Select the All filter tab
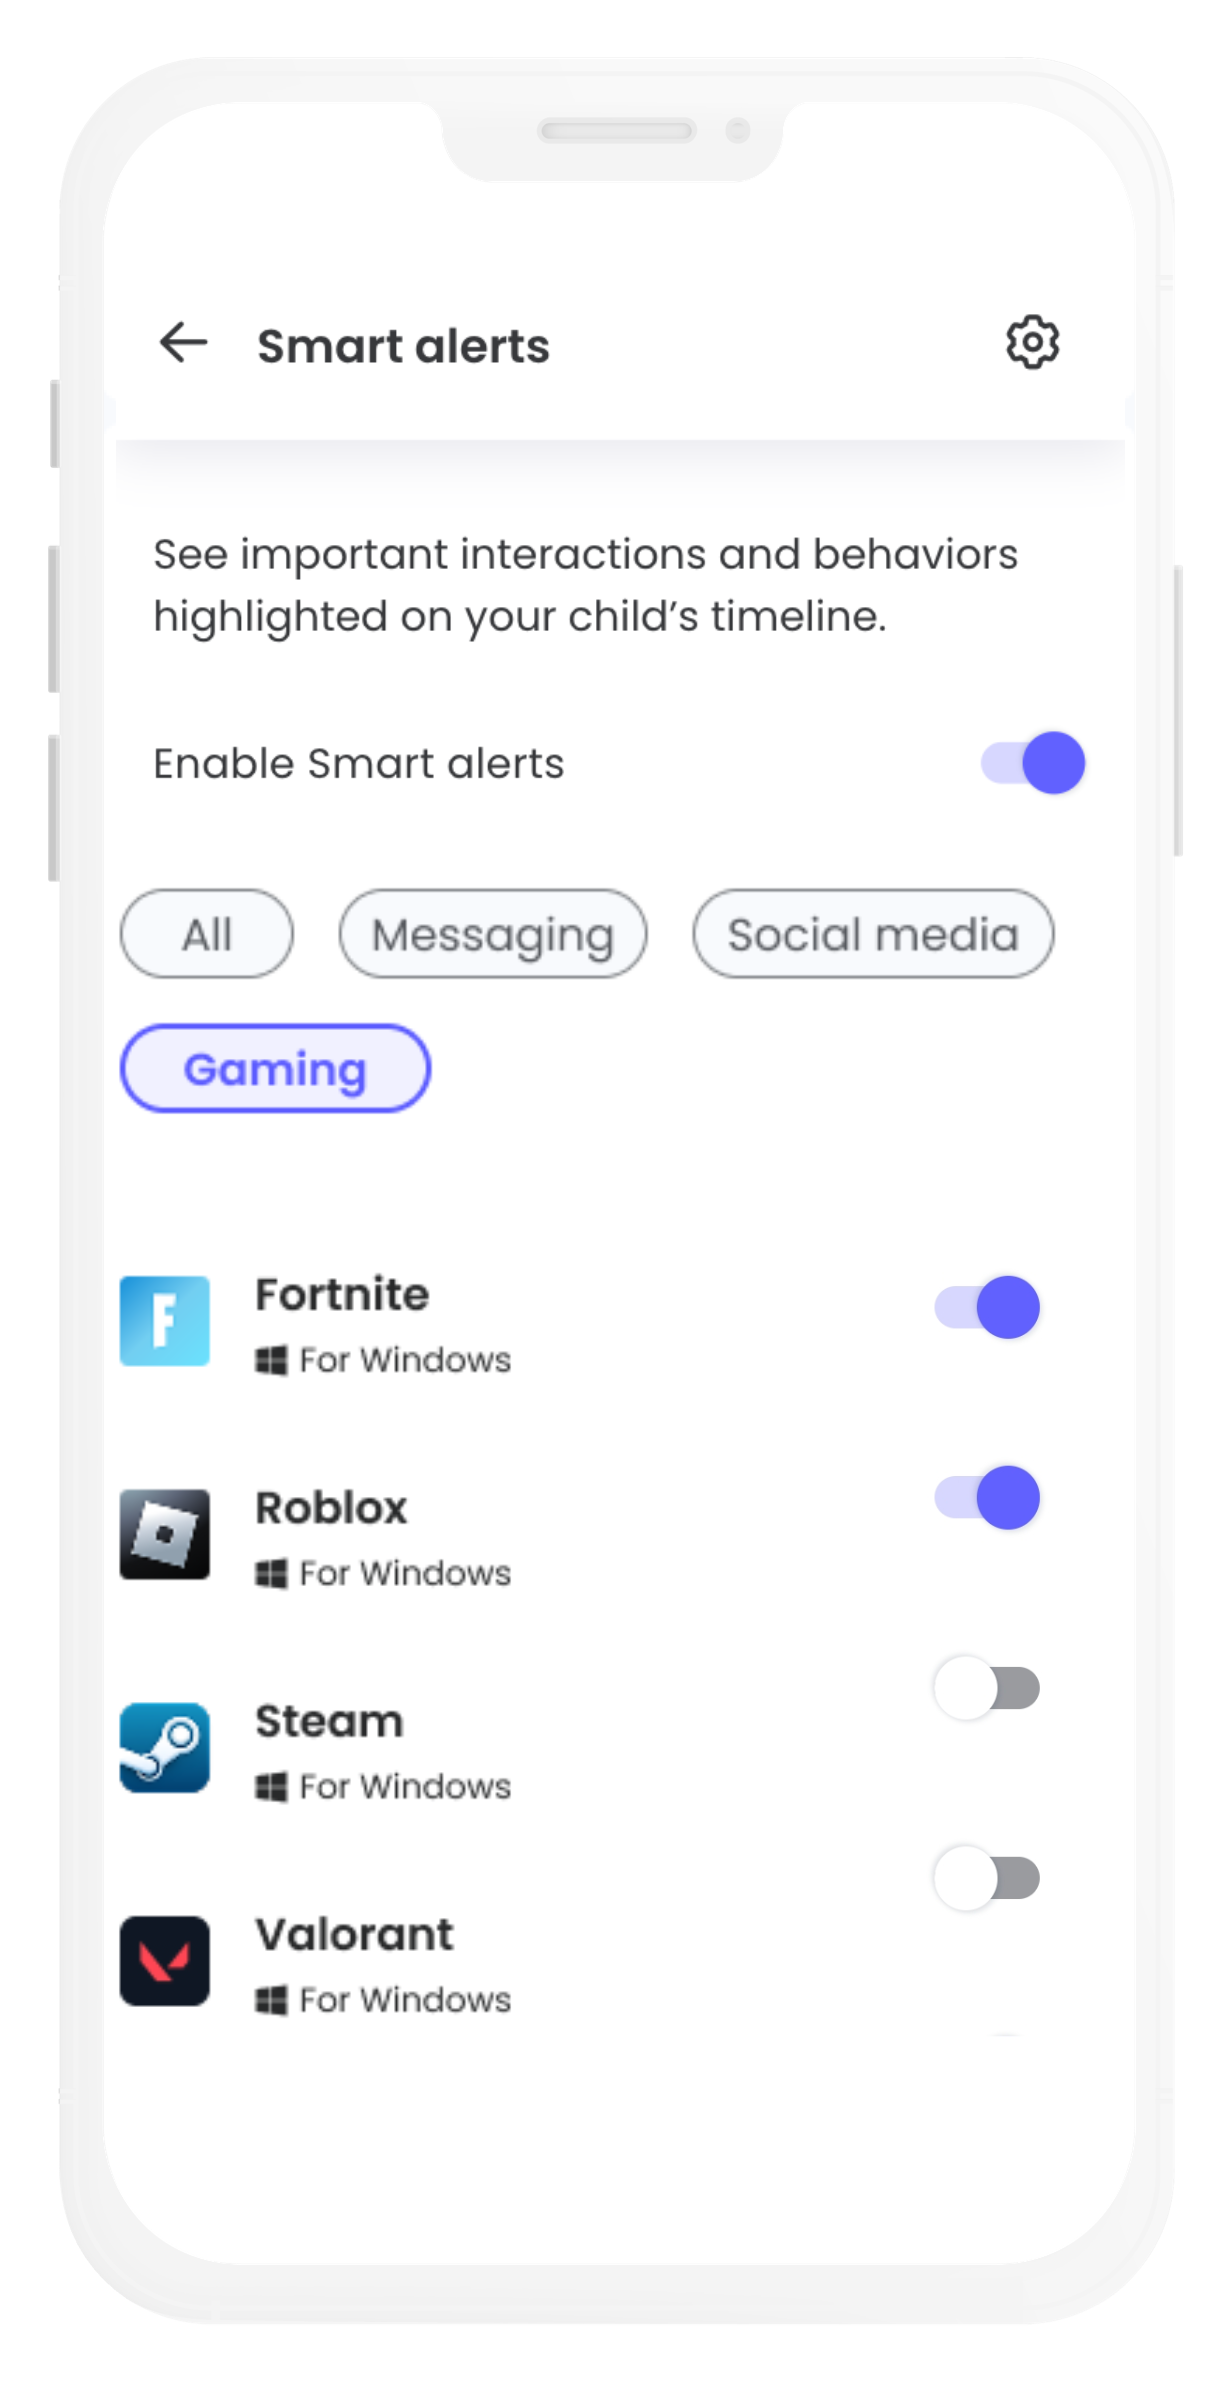 point(207,934)
